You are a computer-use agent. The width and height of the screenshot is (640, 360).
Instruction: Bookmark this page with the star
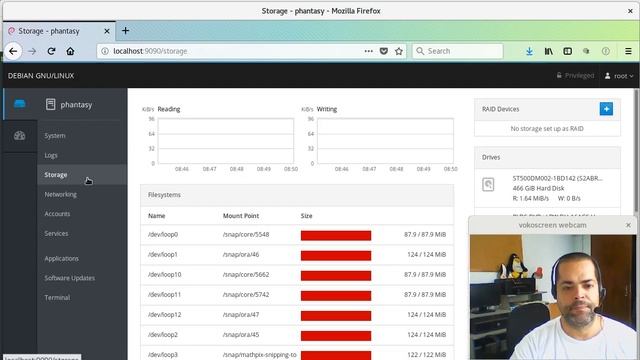point(399,51)
